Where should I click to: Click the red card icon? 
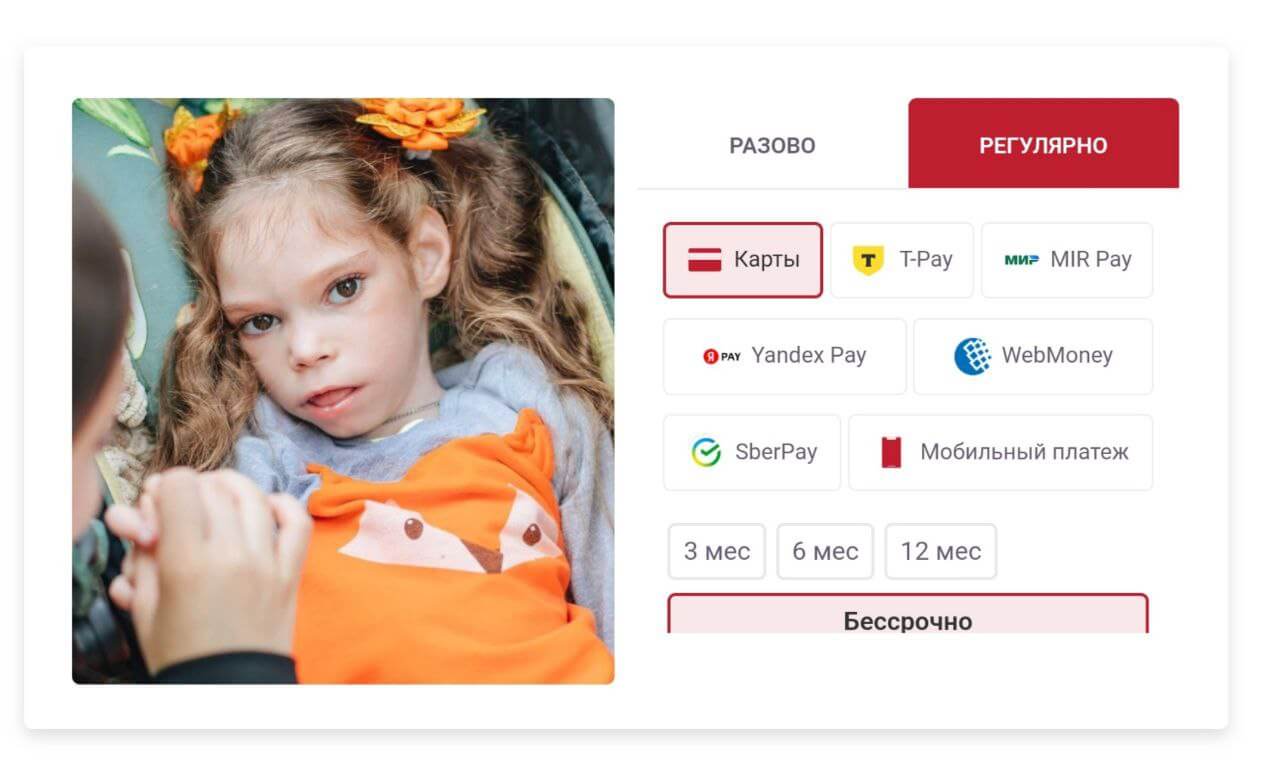coord(705,260)
